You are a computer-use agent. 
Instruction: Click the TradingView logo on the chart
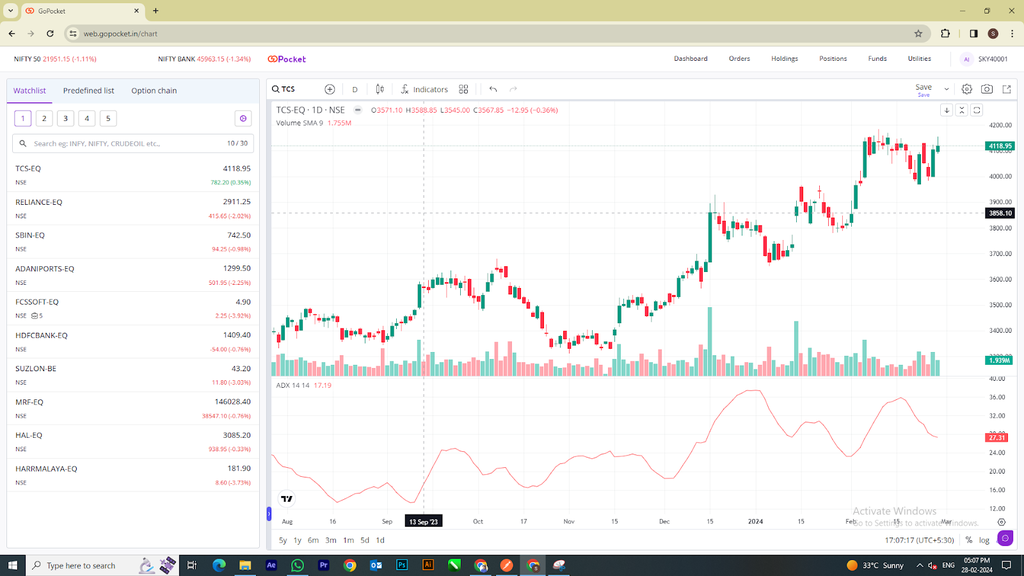pos(287,499)
